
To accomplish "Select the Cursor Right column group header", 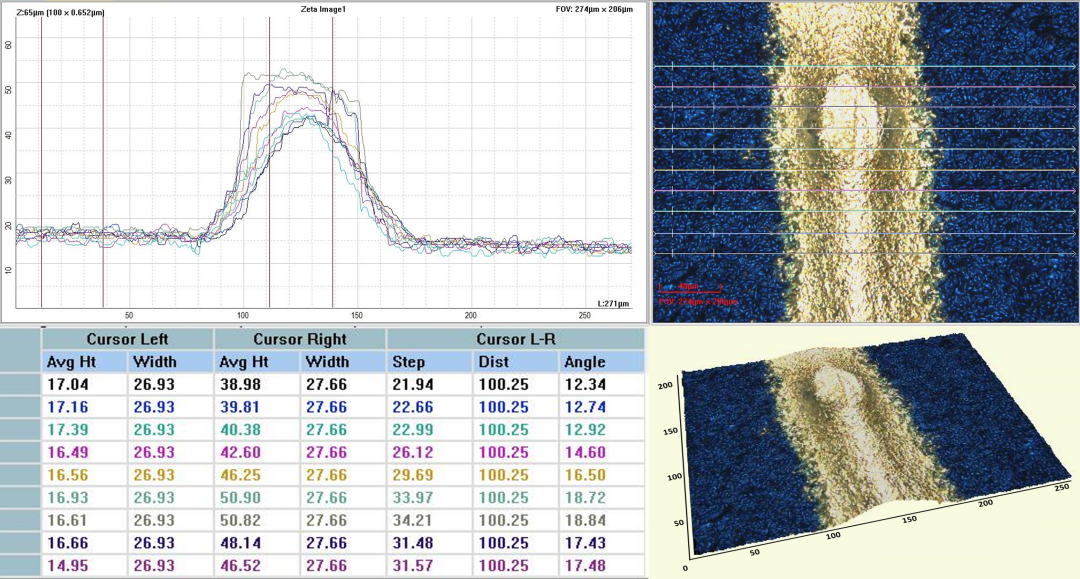I will tap(300, 339).
